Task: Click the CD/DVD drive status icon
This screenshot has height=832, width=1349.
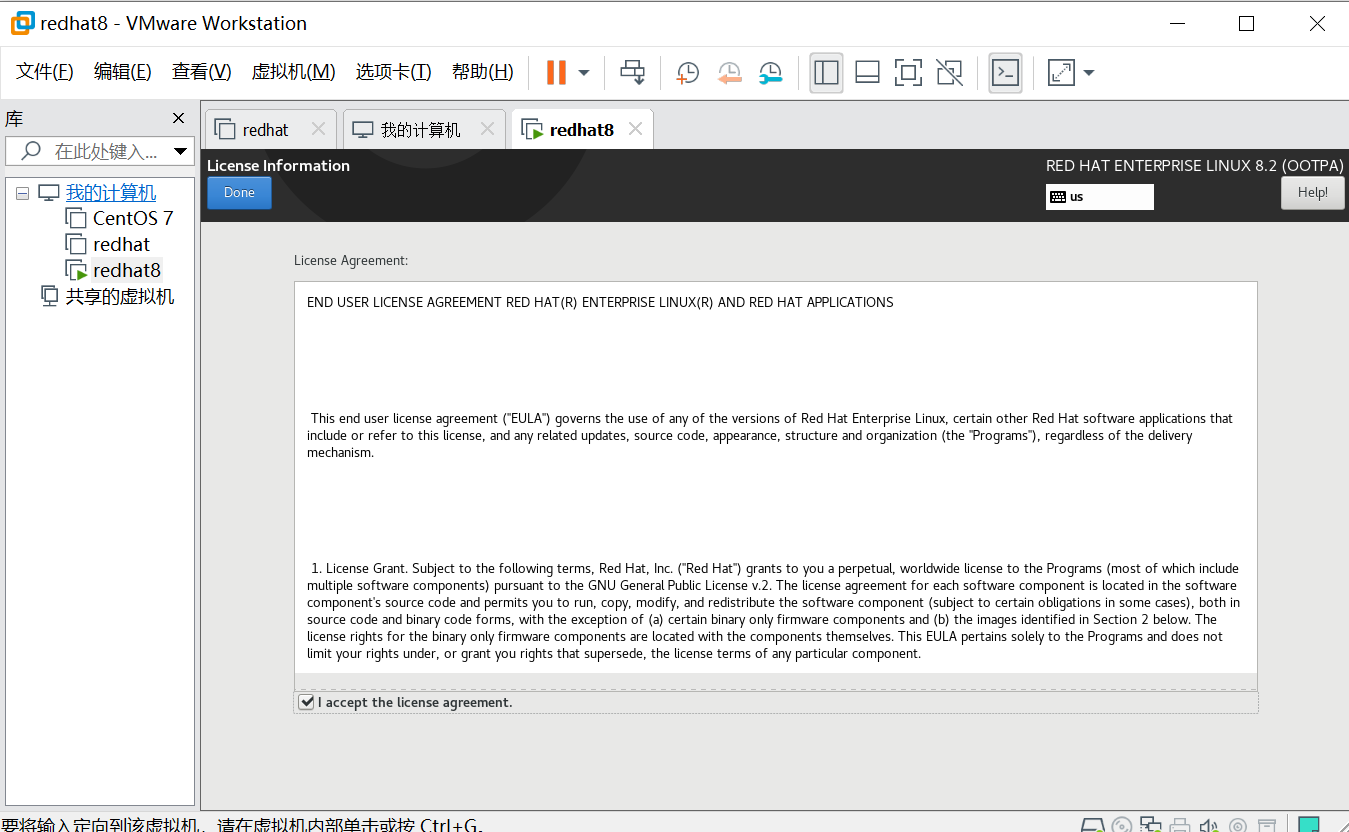Action: (x=1122, y=825)
